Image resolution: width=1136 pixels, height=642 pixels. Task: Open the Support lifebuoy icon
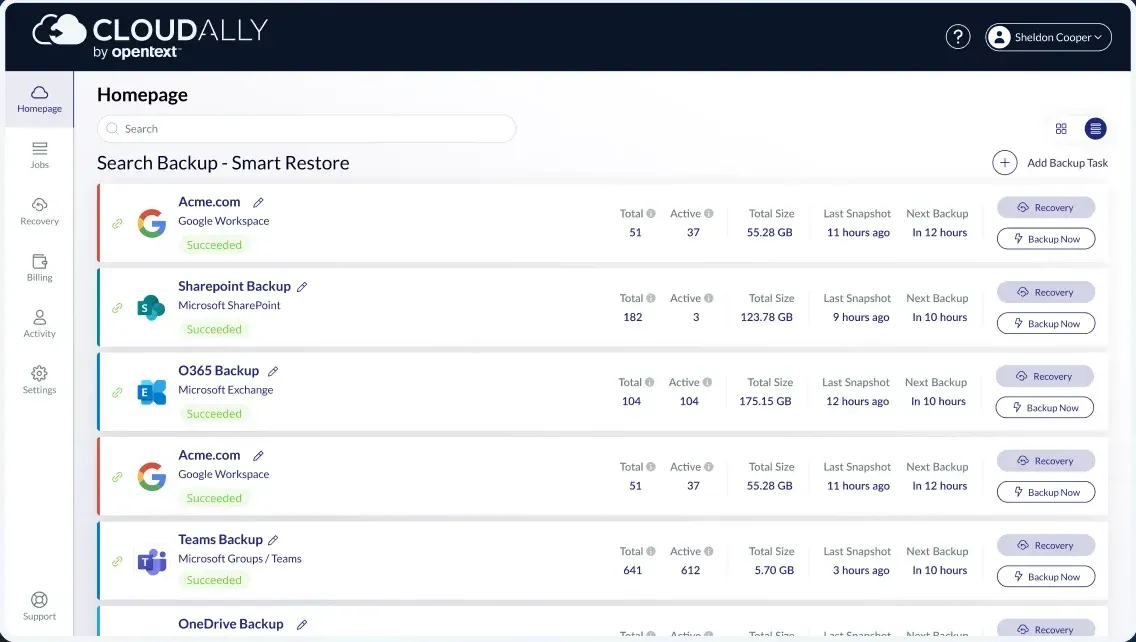pyautogui.click(x=39, y=599)
